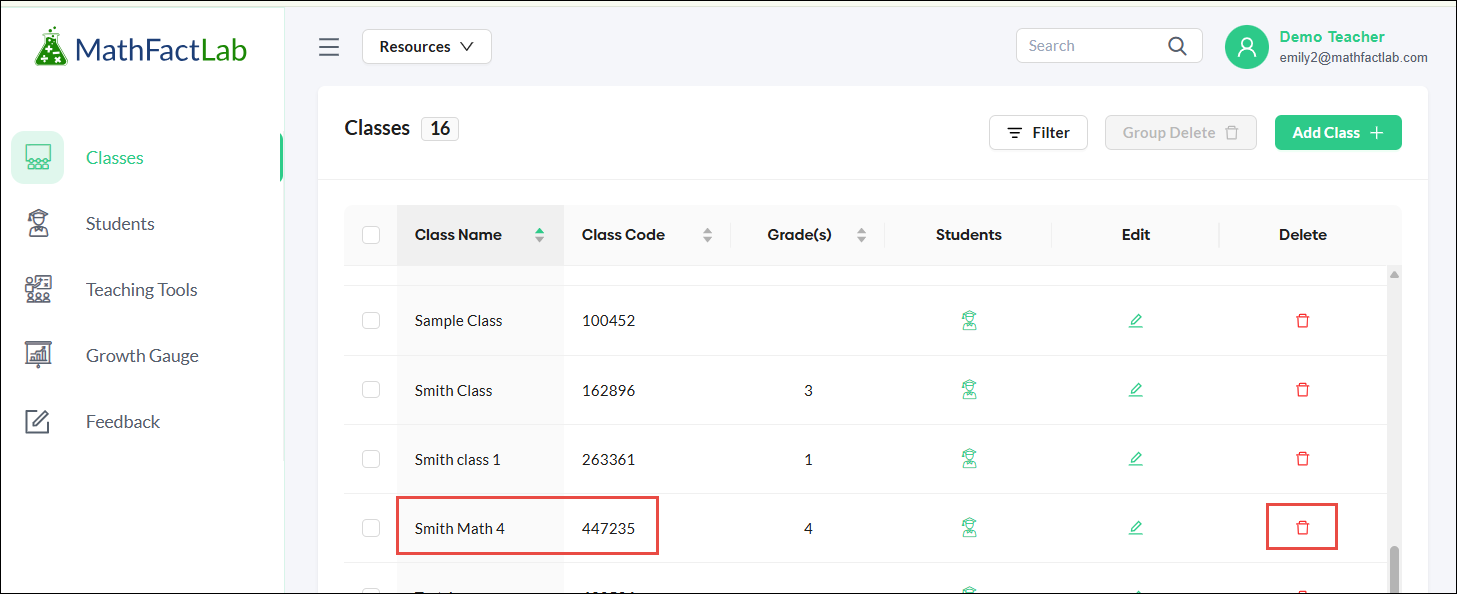The height and width of the screenshot is (594, 1457).
Task: View students of Smith Math 4
Action: (x=968, y=527)
